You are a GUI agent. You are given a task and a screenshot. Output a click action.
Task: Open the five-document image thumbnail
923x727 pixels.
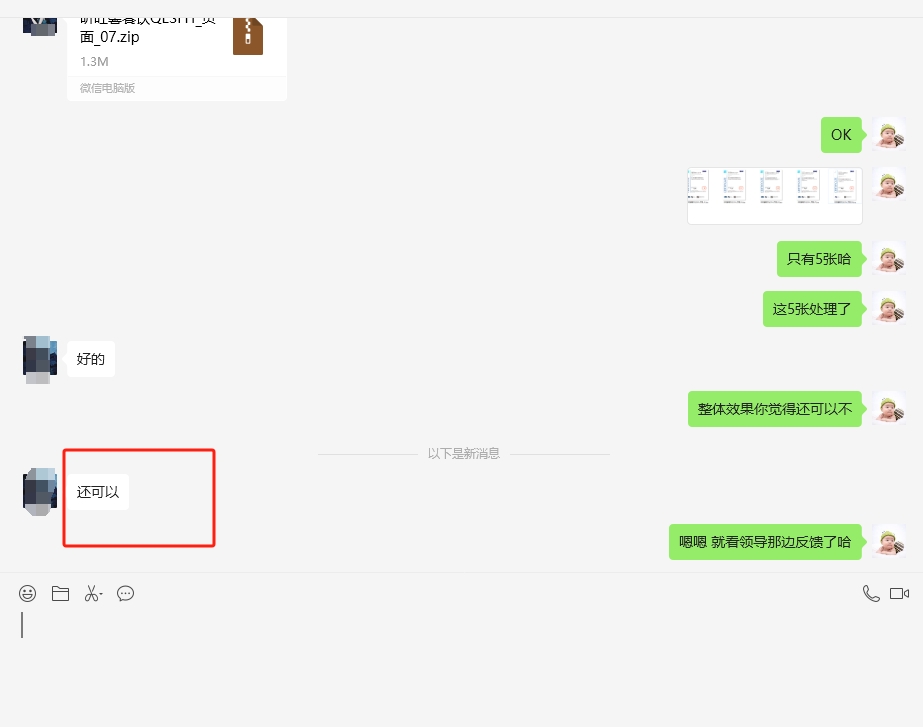pyautogui.click(x=774, y=196)
